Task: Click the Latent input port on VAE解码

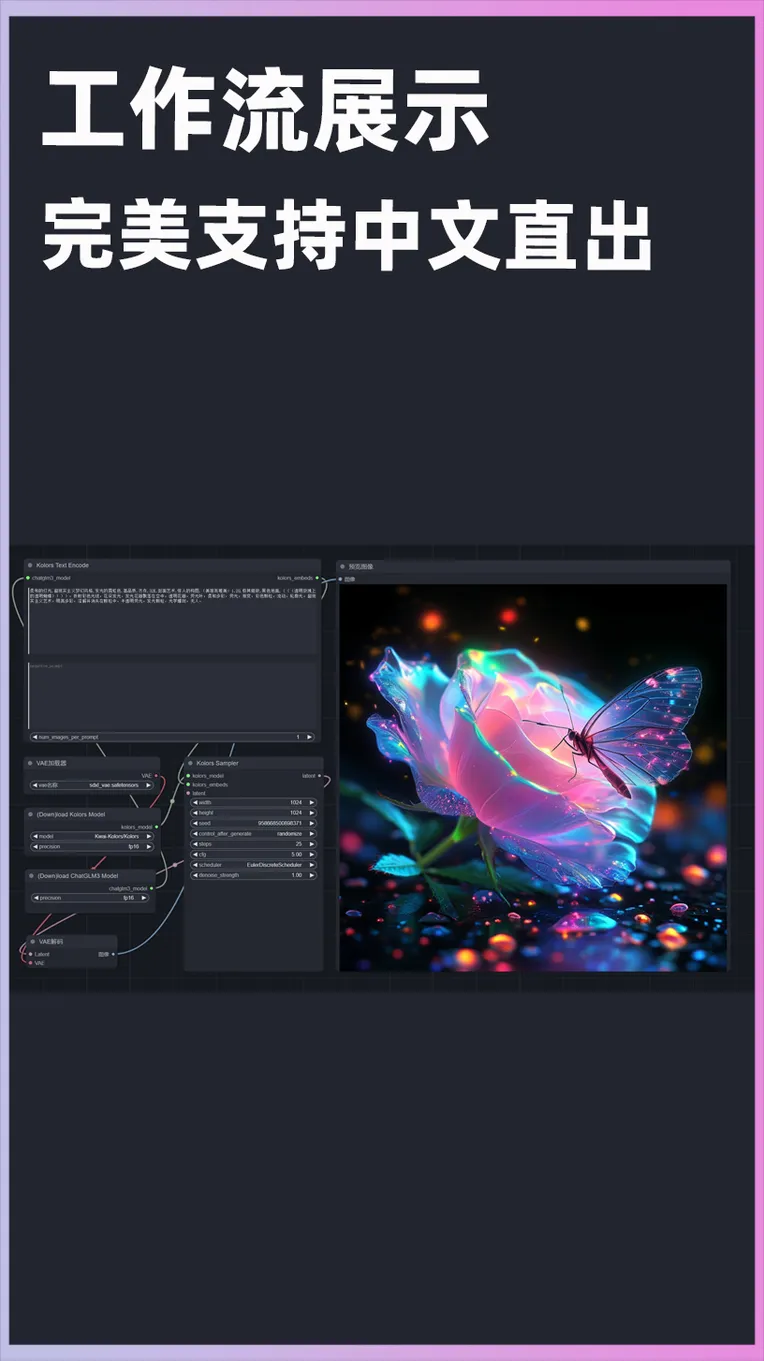Action: [29, 954]
